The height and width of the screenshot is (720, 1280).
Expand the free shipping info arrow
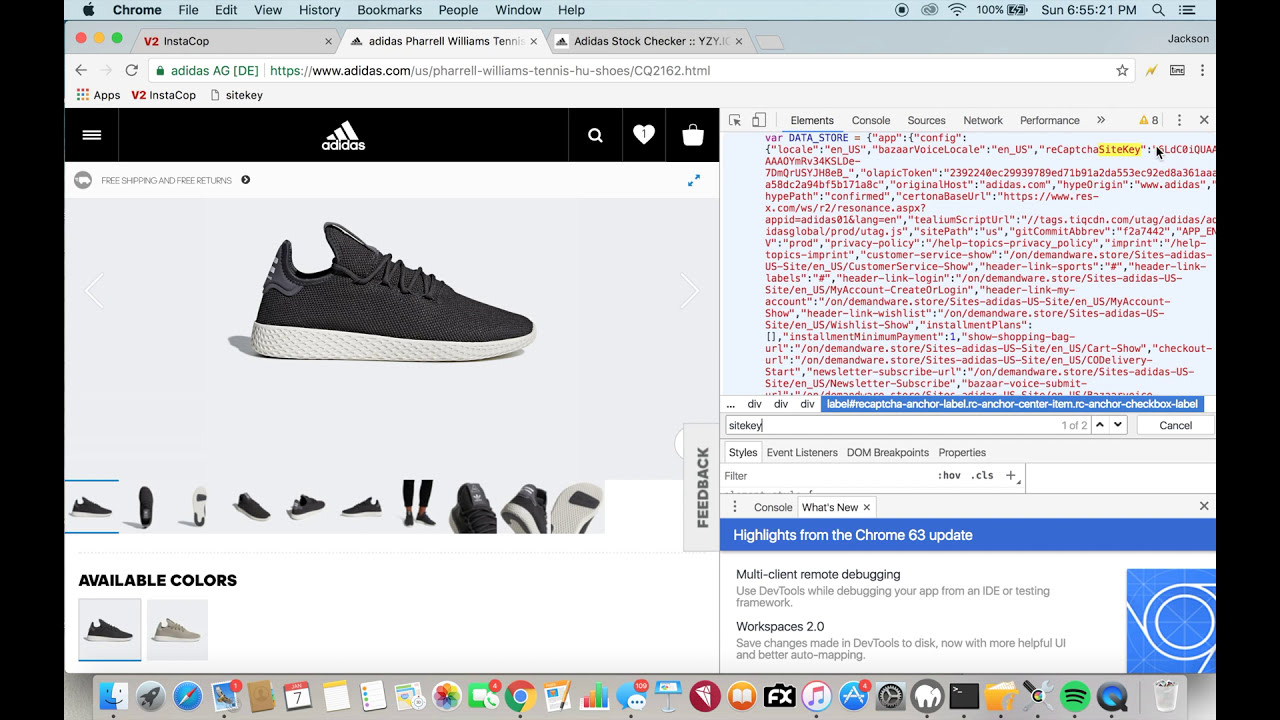pos(245,180)
